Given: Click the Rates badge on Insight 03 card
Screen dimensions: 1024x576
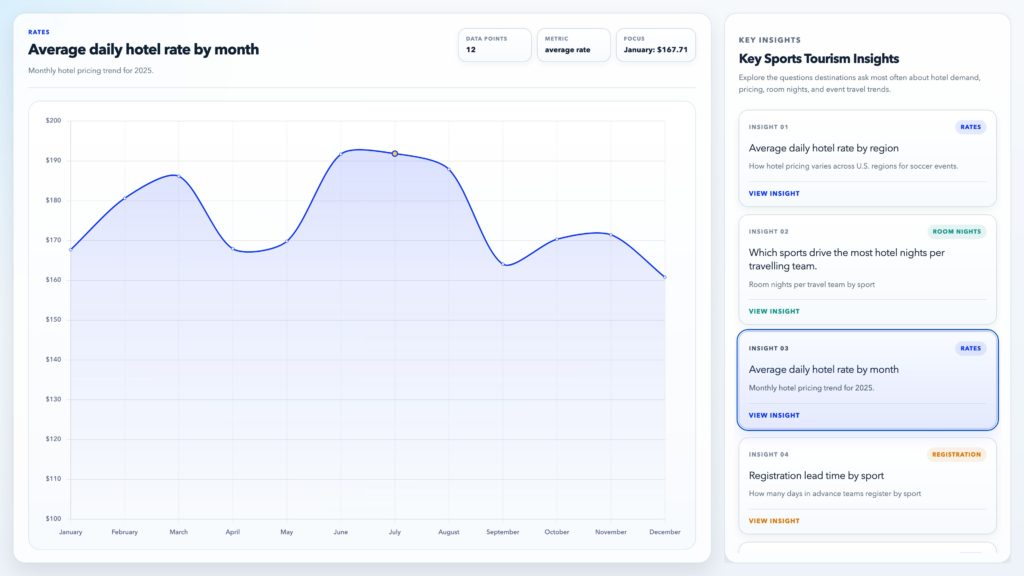Looking at the screenshot, I should point(970,349).
